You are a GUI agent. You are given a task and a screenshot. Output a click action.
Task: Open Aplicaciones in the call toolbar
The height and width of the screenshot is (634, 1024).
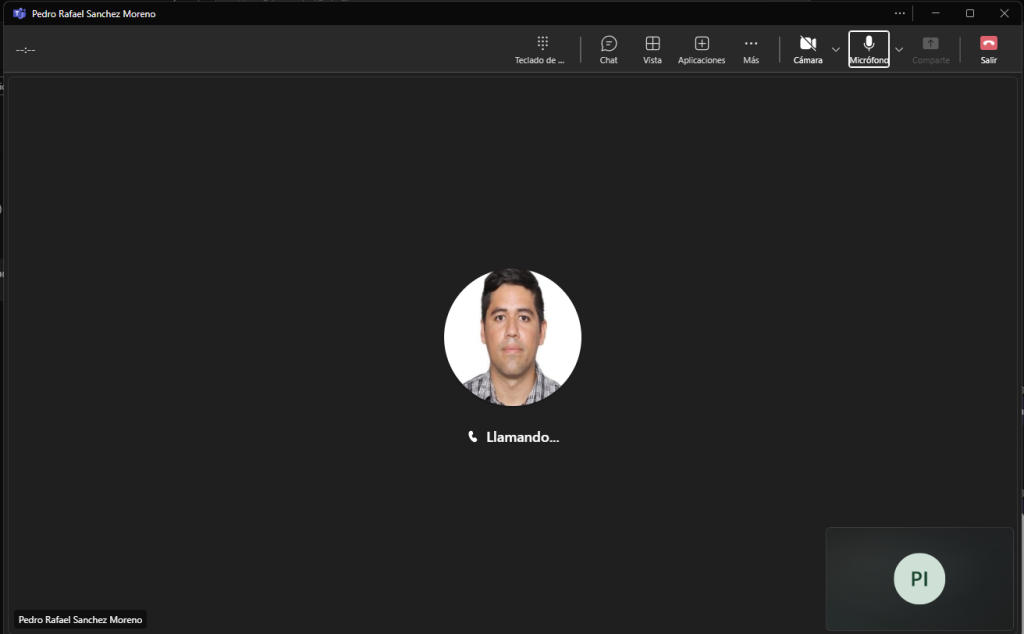701,49
